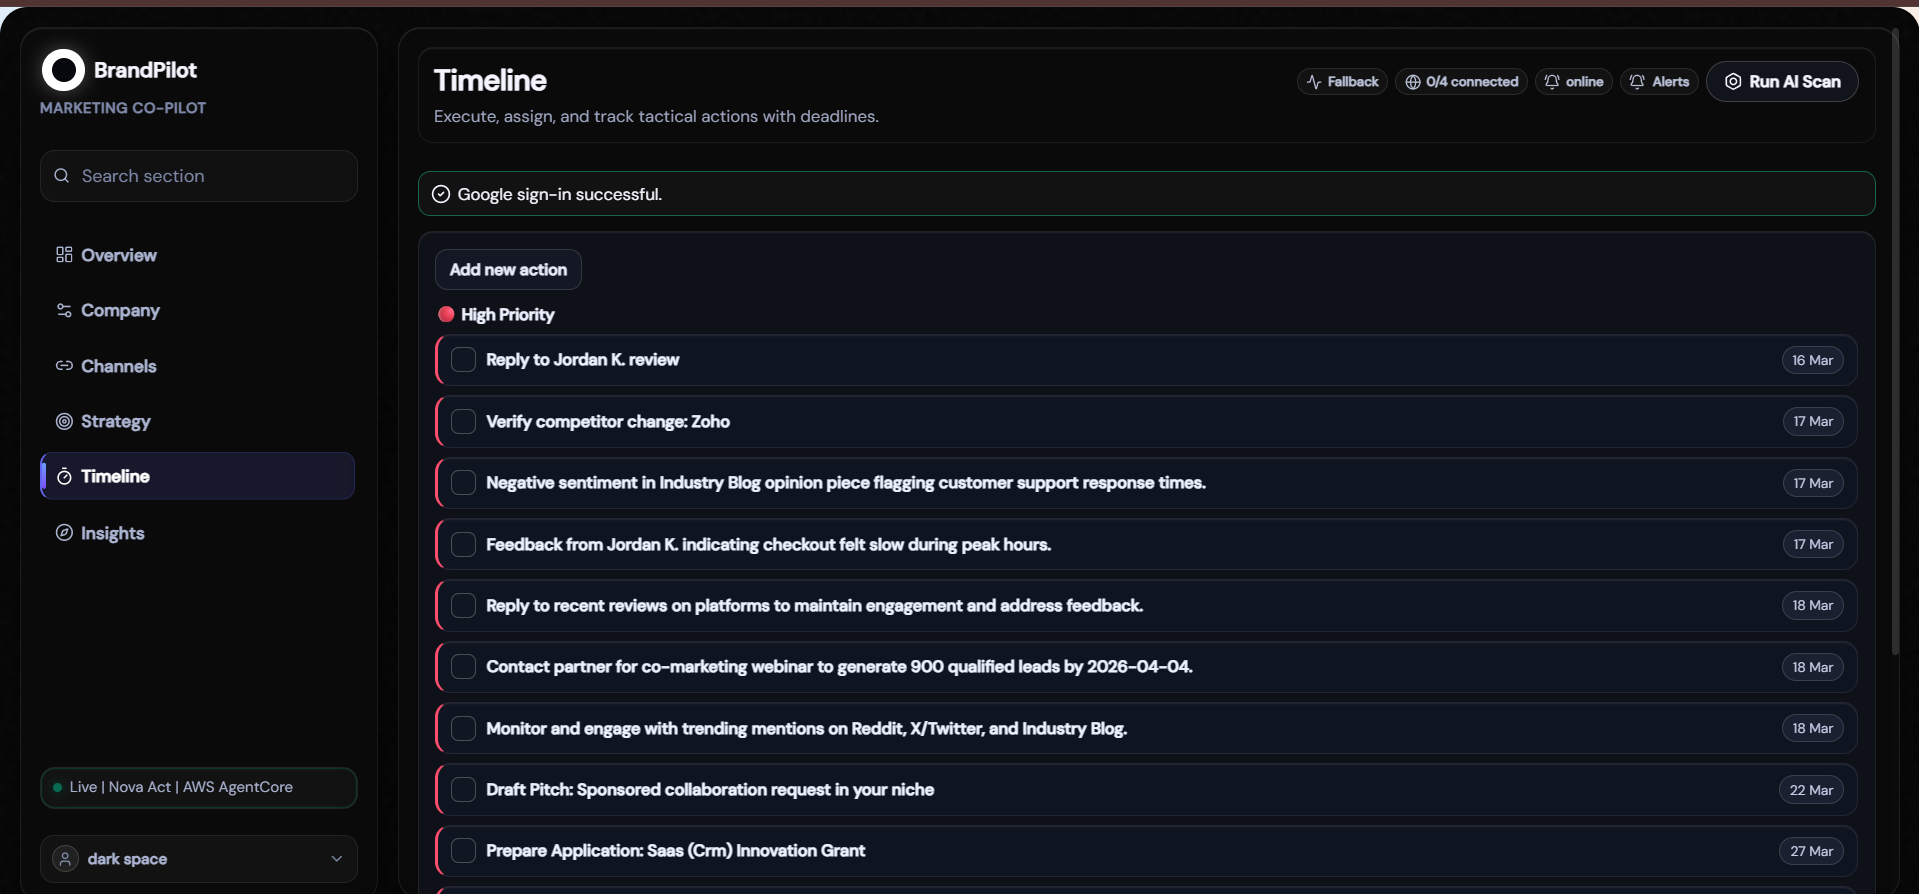Viewport: 1919px width, 894px height.
Task: Check Verify competitor change: Zoho task
Action: (x=463, y=421)
